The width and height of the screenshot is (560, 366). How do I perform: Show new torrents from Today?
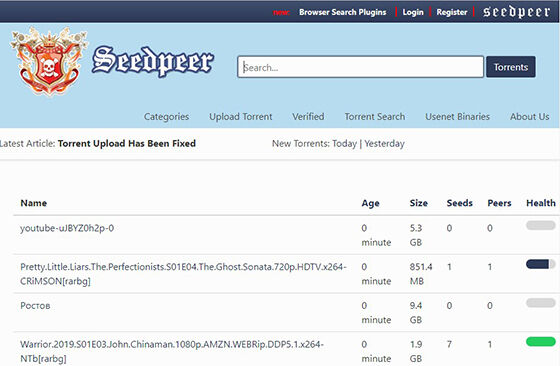point(344,144)
